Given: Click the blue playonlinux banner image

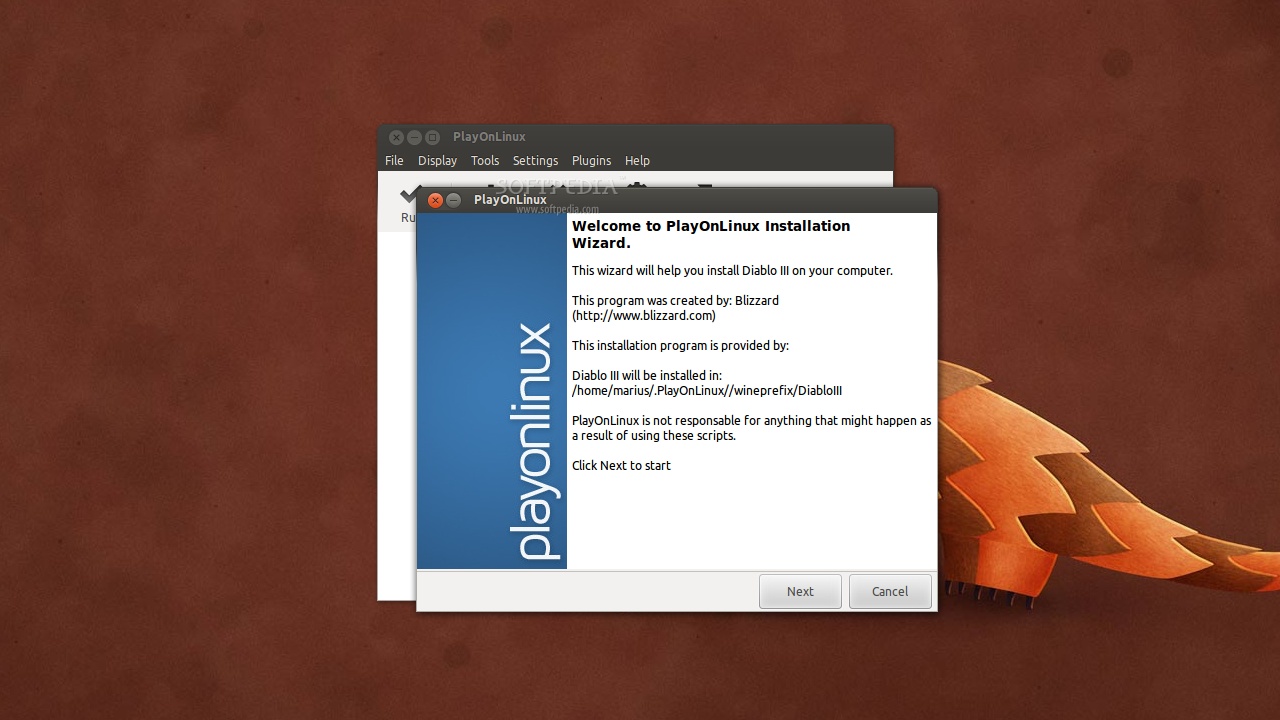Looking at the screenshot, I should click(491, 390).
